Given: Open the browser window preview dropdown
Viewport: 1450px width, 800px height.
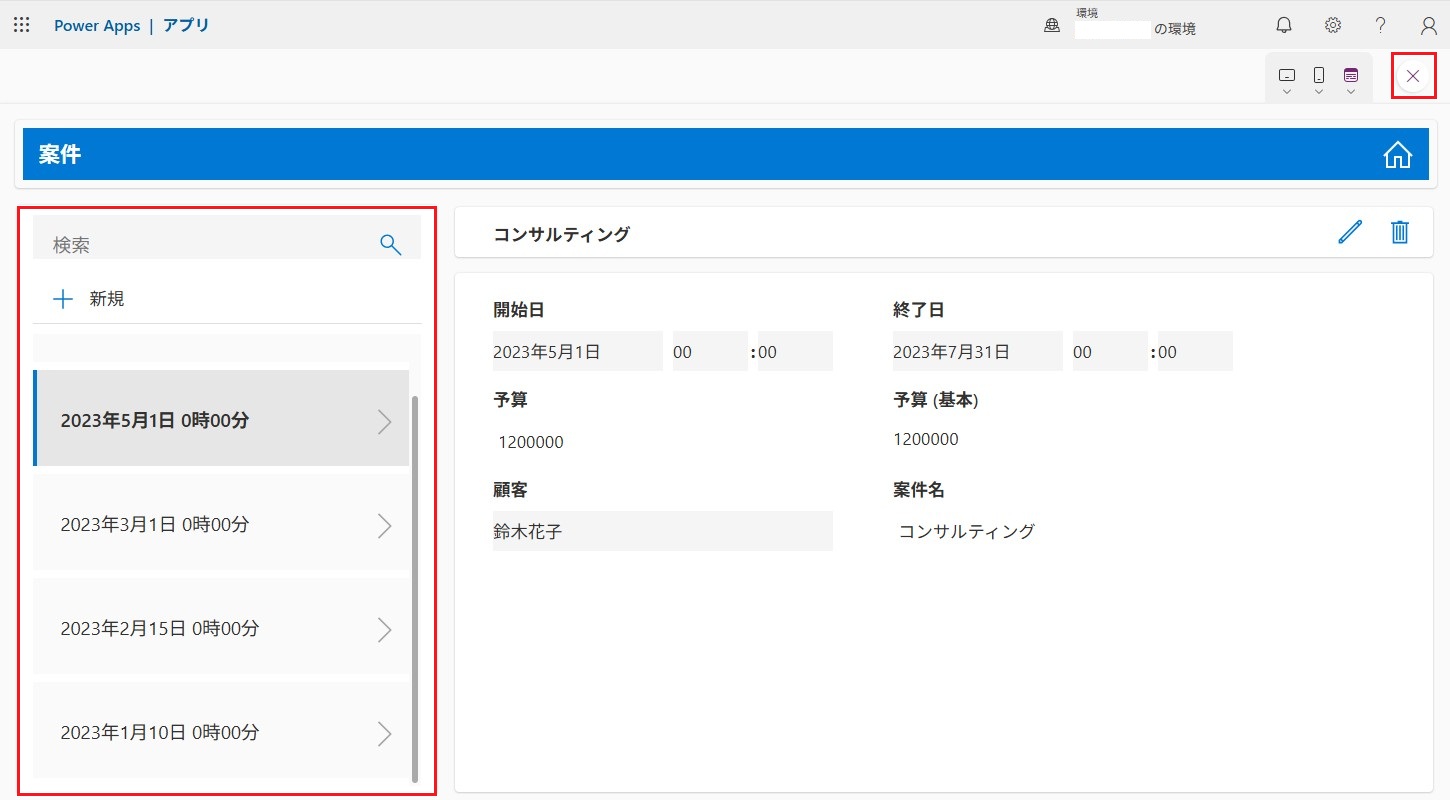Looking at the screenshot, I should tap(1351, 78).
